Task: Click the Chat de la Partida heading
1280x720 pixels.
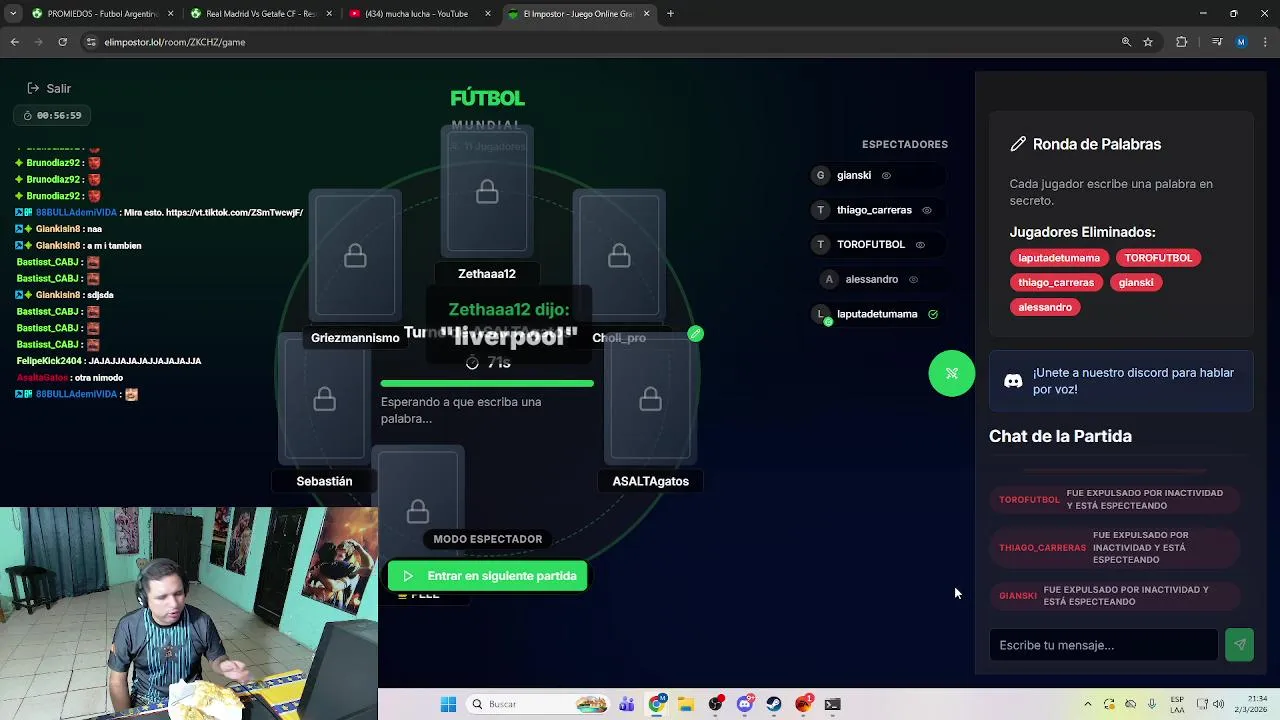Action: click(1060, 436)
